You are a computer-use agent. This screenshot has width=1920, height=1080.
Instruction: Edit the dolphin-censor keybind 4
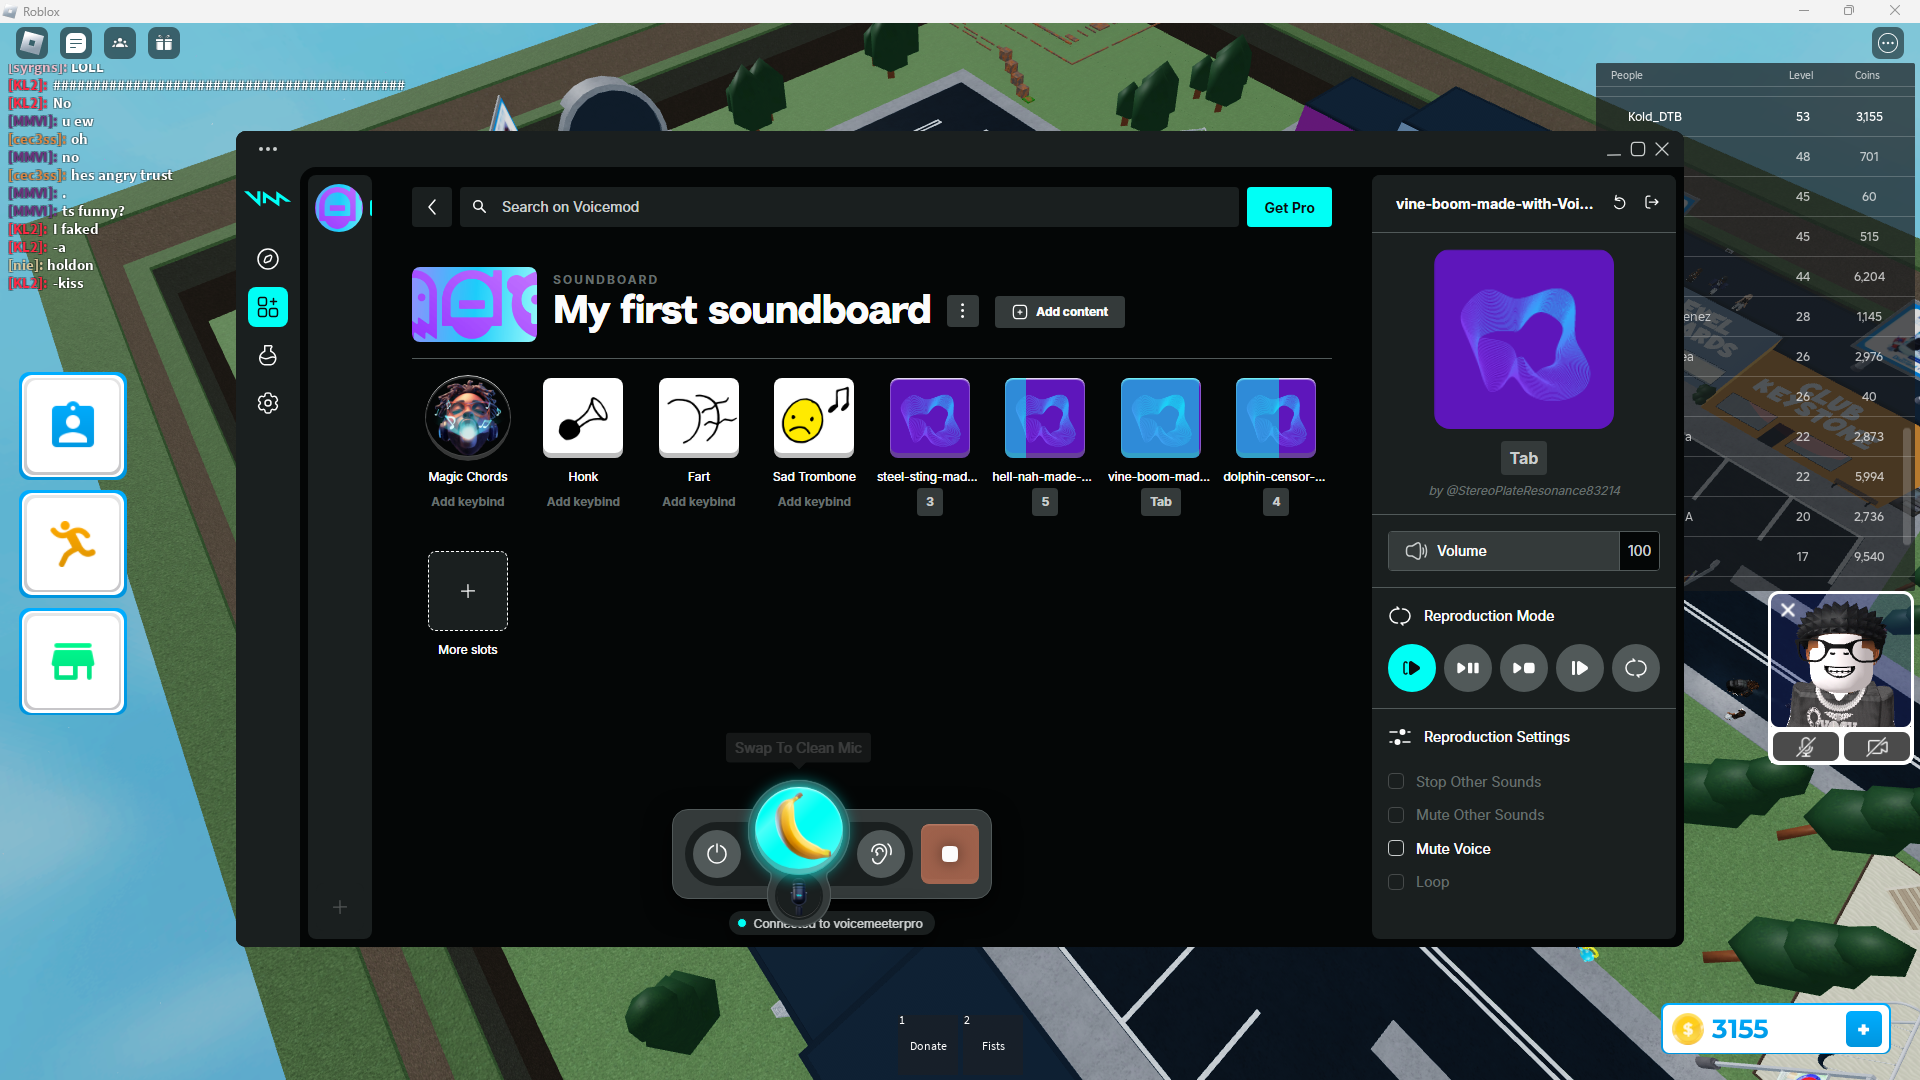point(1276,502)
